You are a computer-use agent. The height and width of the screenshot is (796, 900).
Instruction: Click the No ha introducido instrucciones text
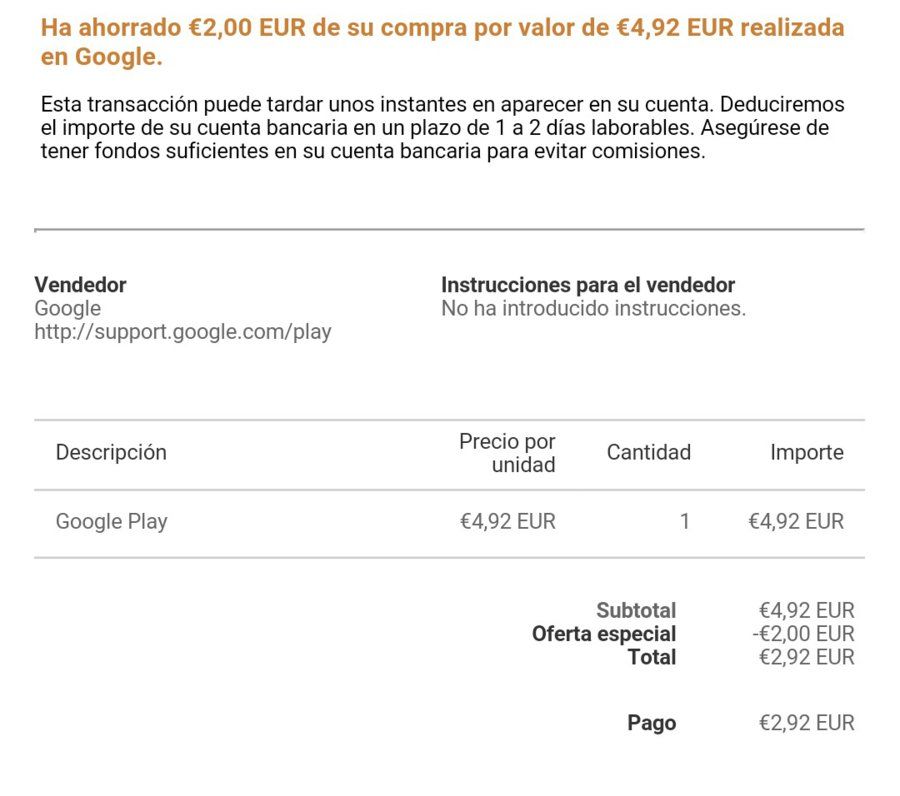pos(593,308)
